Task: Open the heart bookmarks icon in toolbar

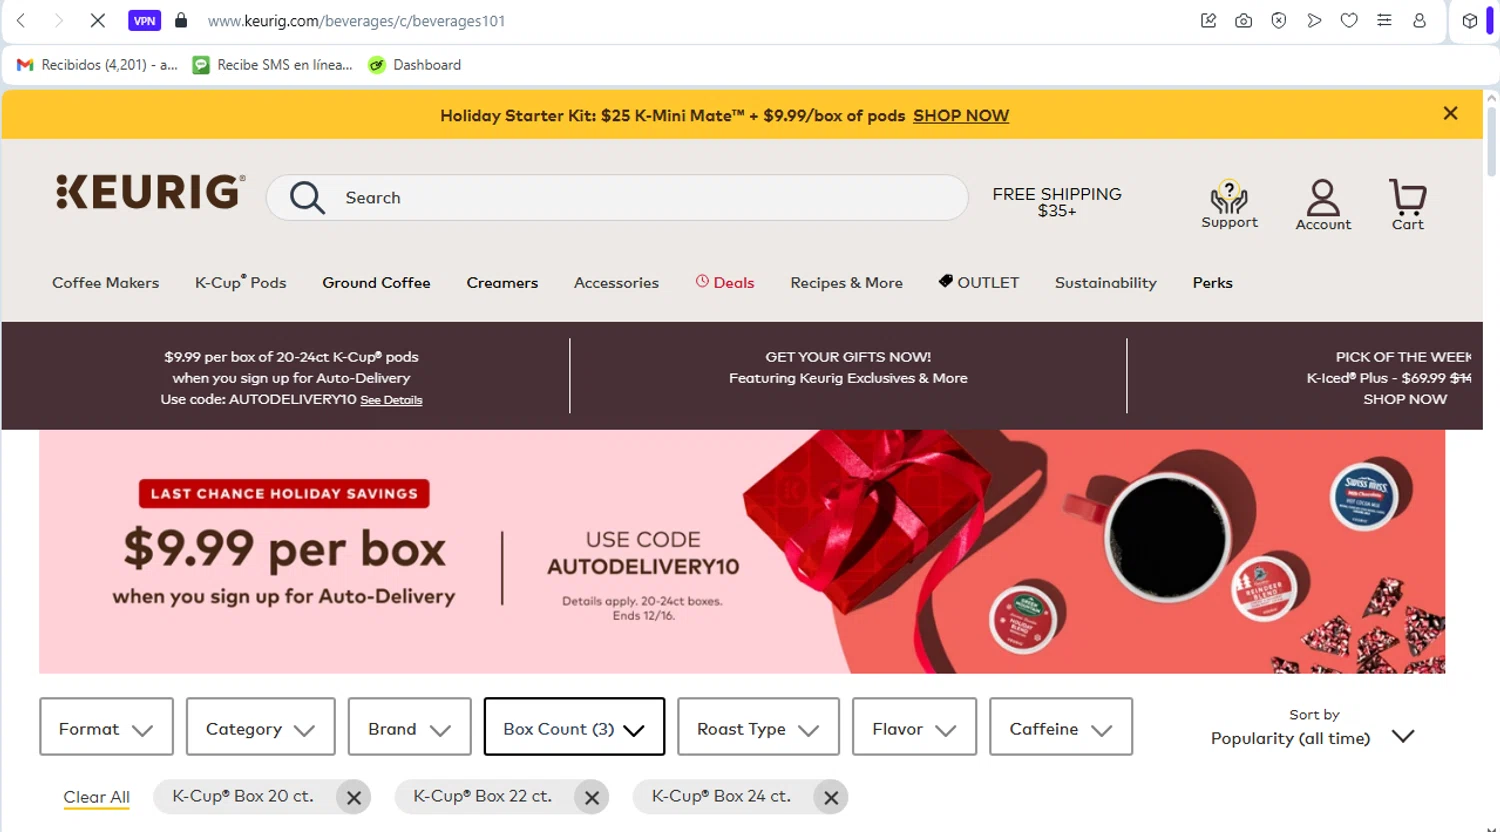Action: coord(1349,20)
